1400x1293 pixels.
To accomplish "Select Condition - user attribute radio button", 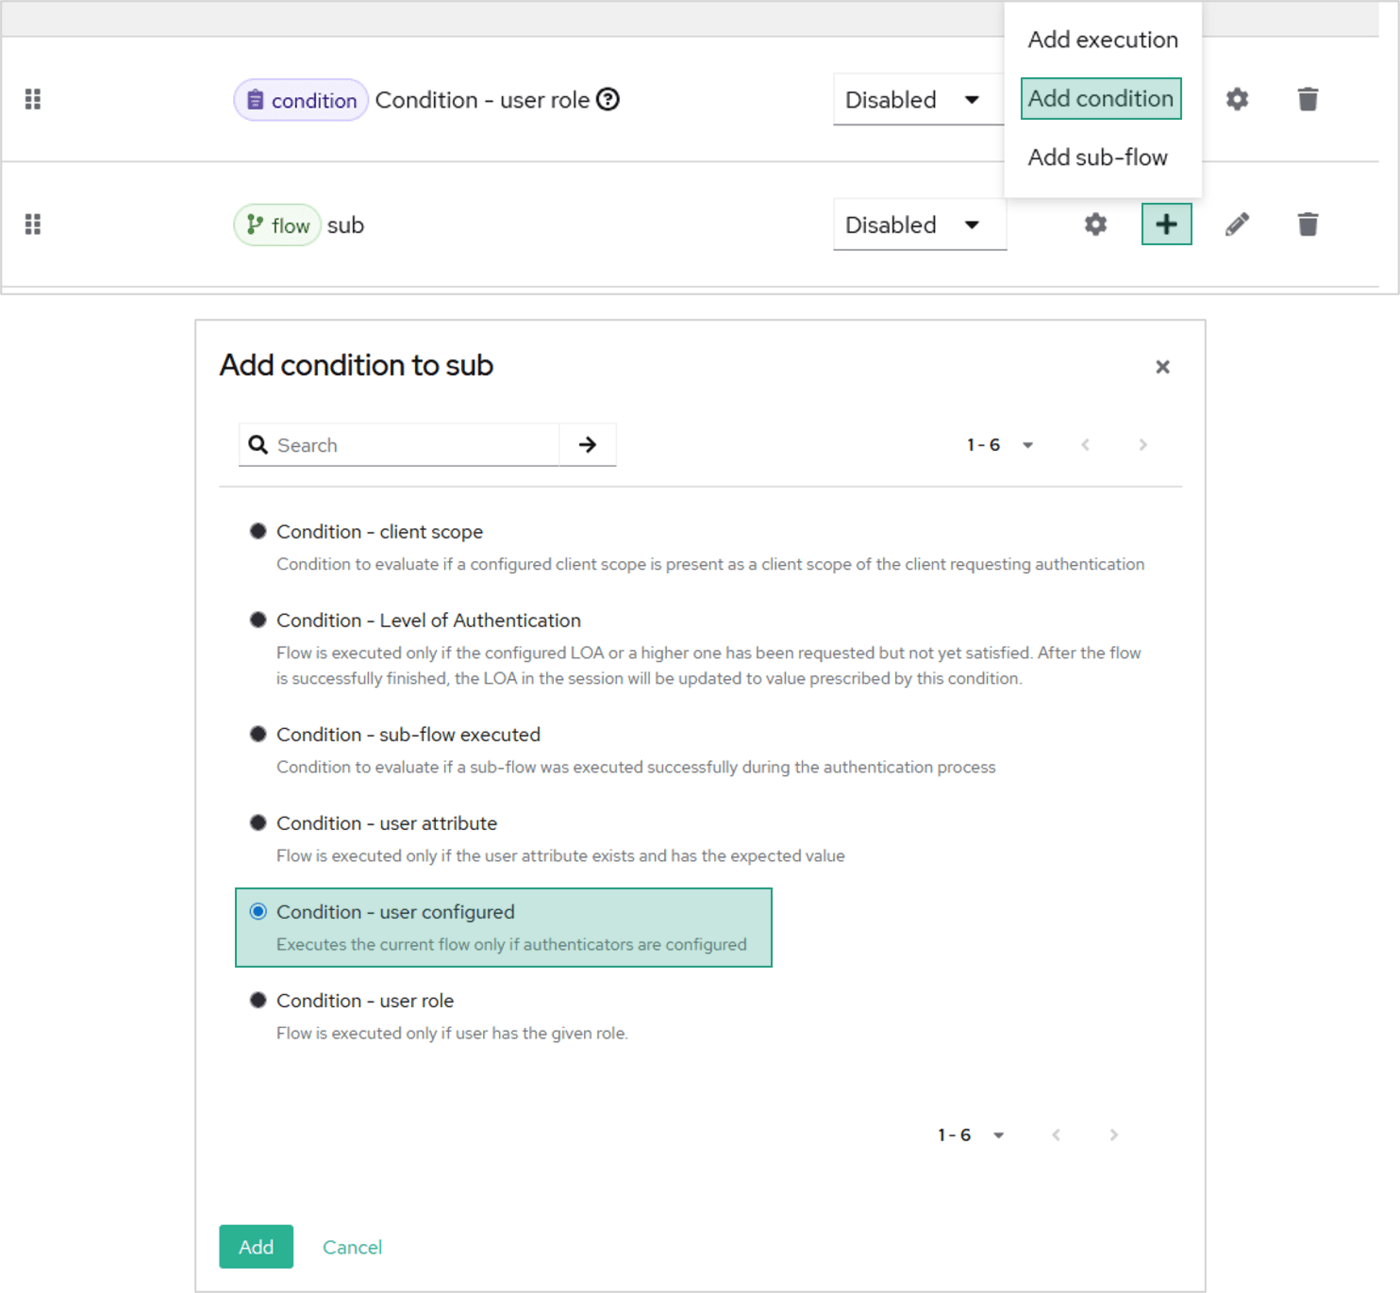I will tap(258, 823).
